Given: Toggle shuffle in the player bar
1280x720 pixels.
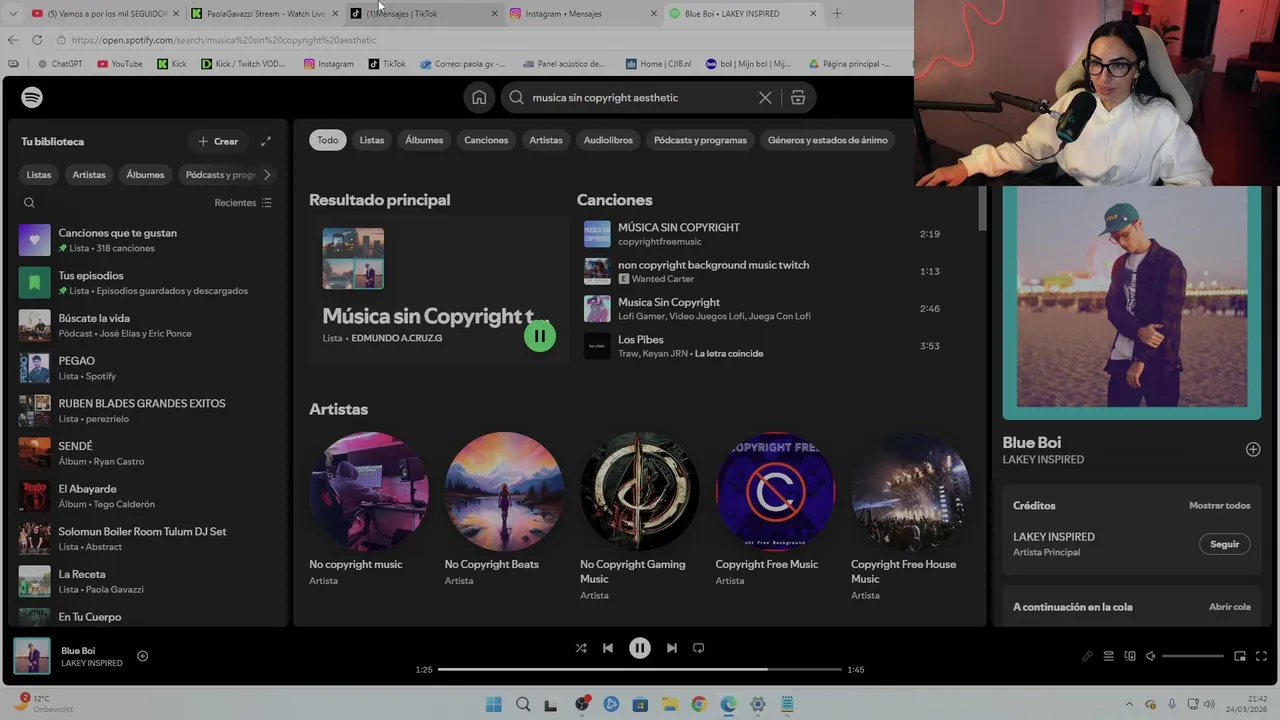Looking at the screenshot, I should [x=581, y=648].
